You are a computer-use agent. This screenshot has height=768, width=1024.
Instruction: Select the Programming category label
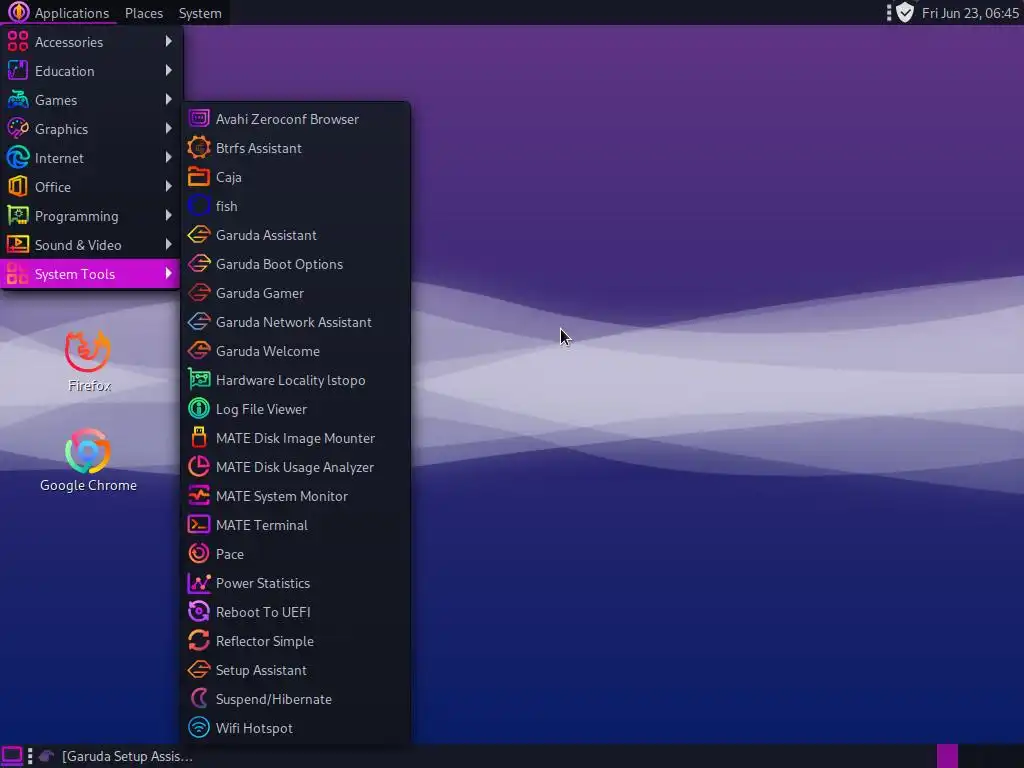click(x=76, y=216)
